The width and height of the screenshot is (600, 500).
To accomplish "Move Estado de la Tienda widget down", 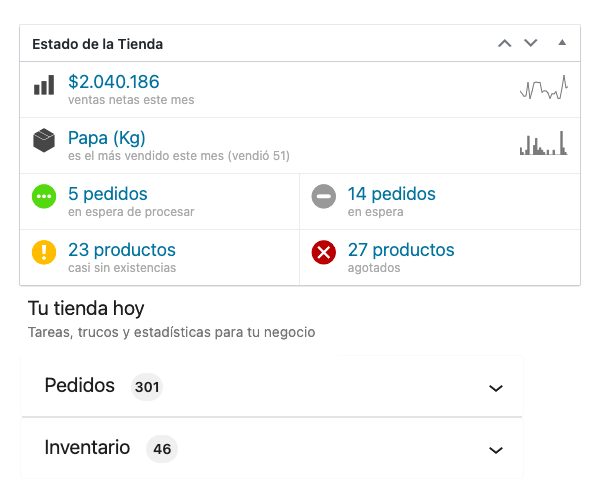I will [531, 43].
